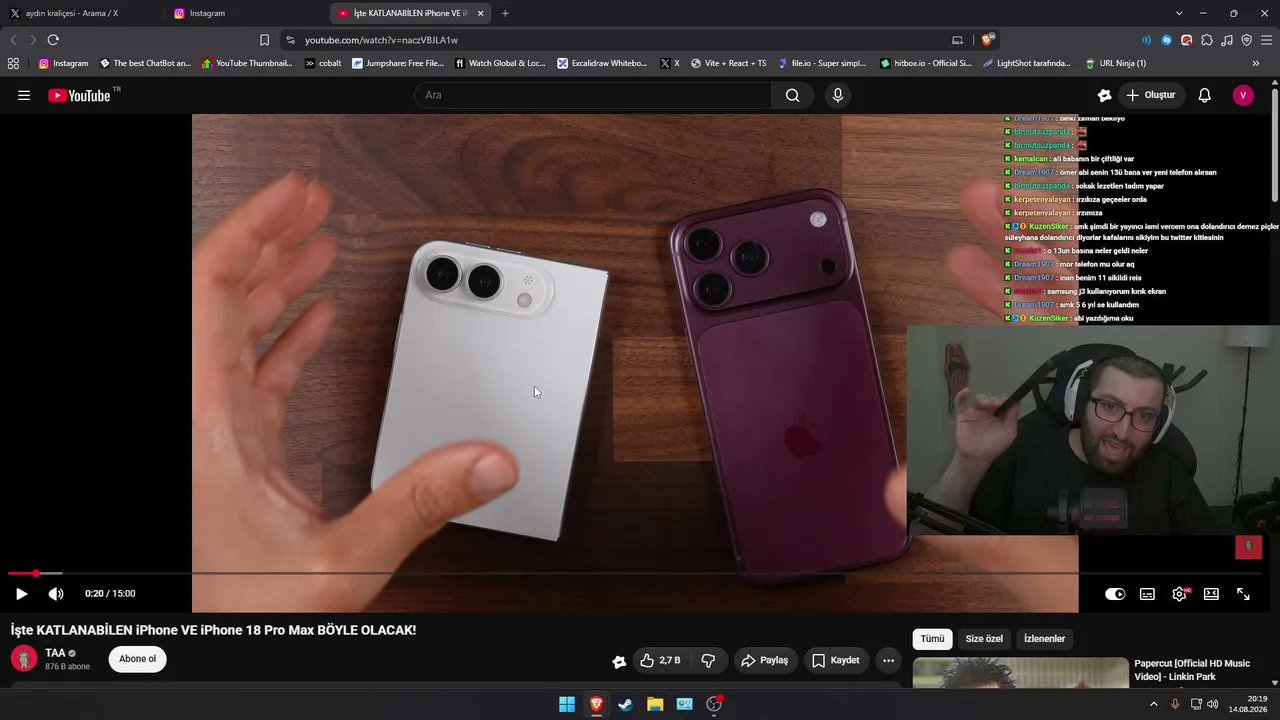This screenshot has height=720, width=1280.
Task: Subscribe with the Abone ol button
Action: tap(138, 659)
